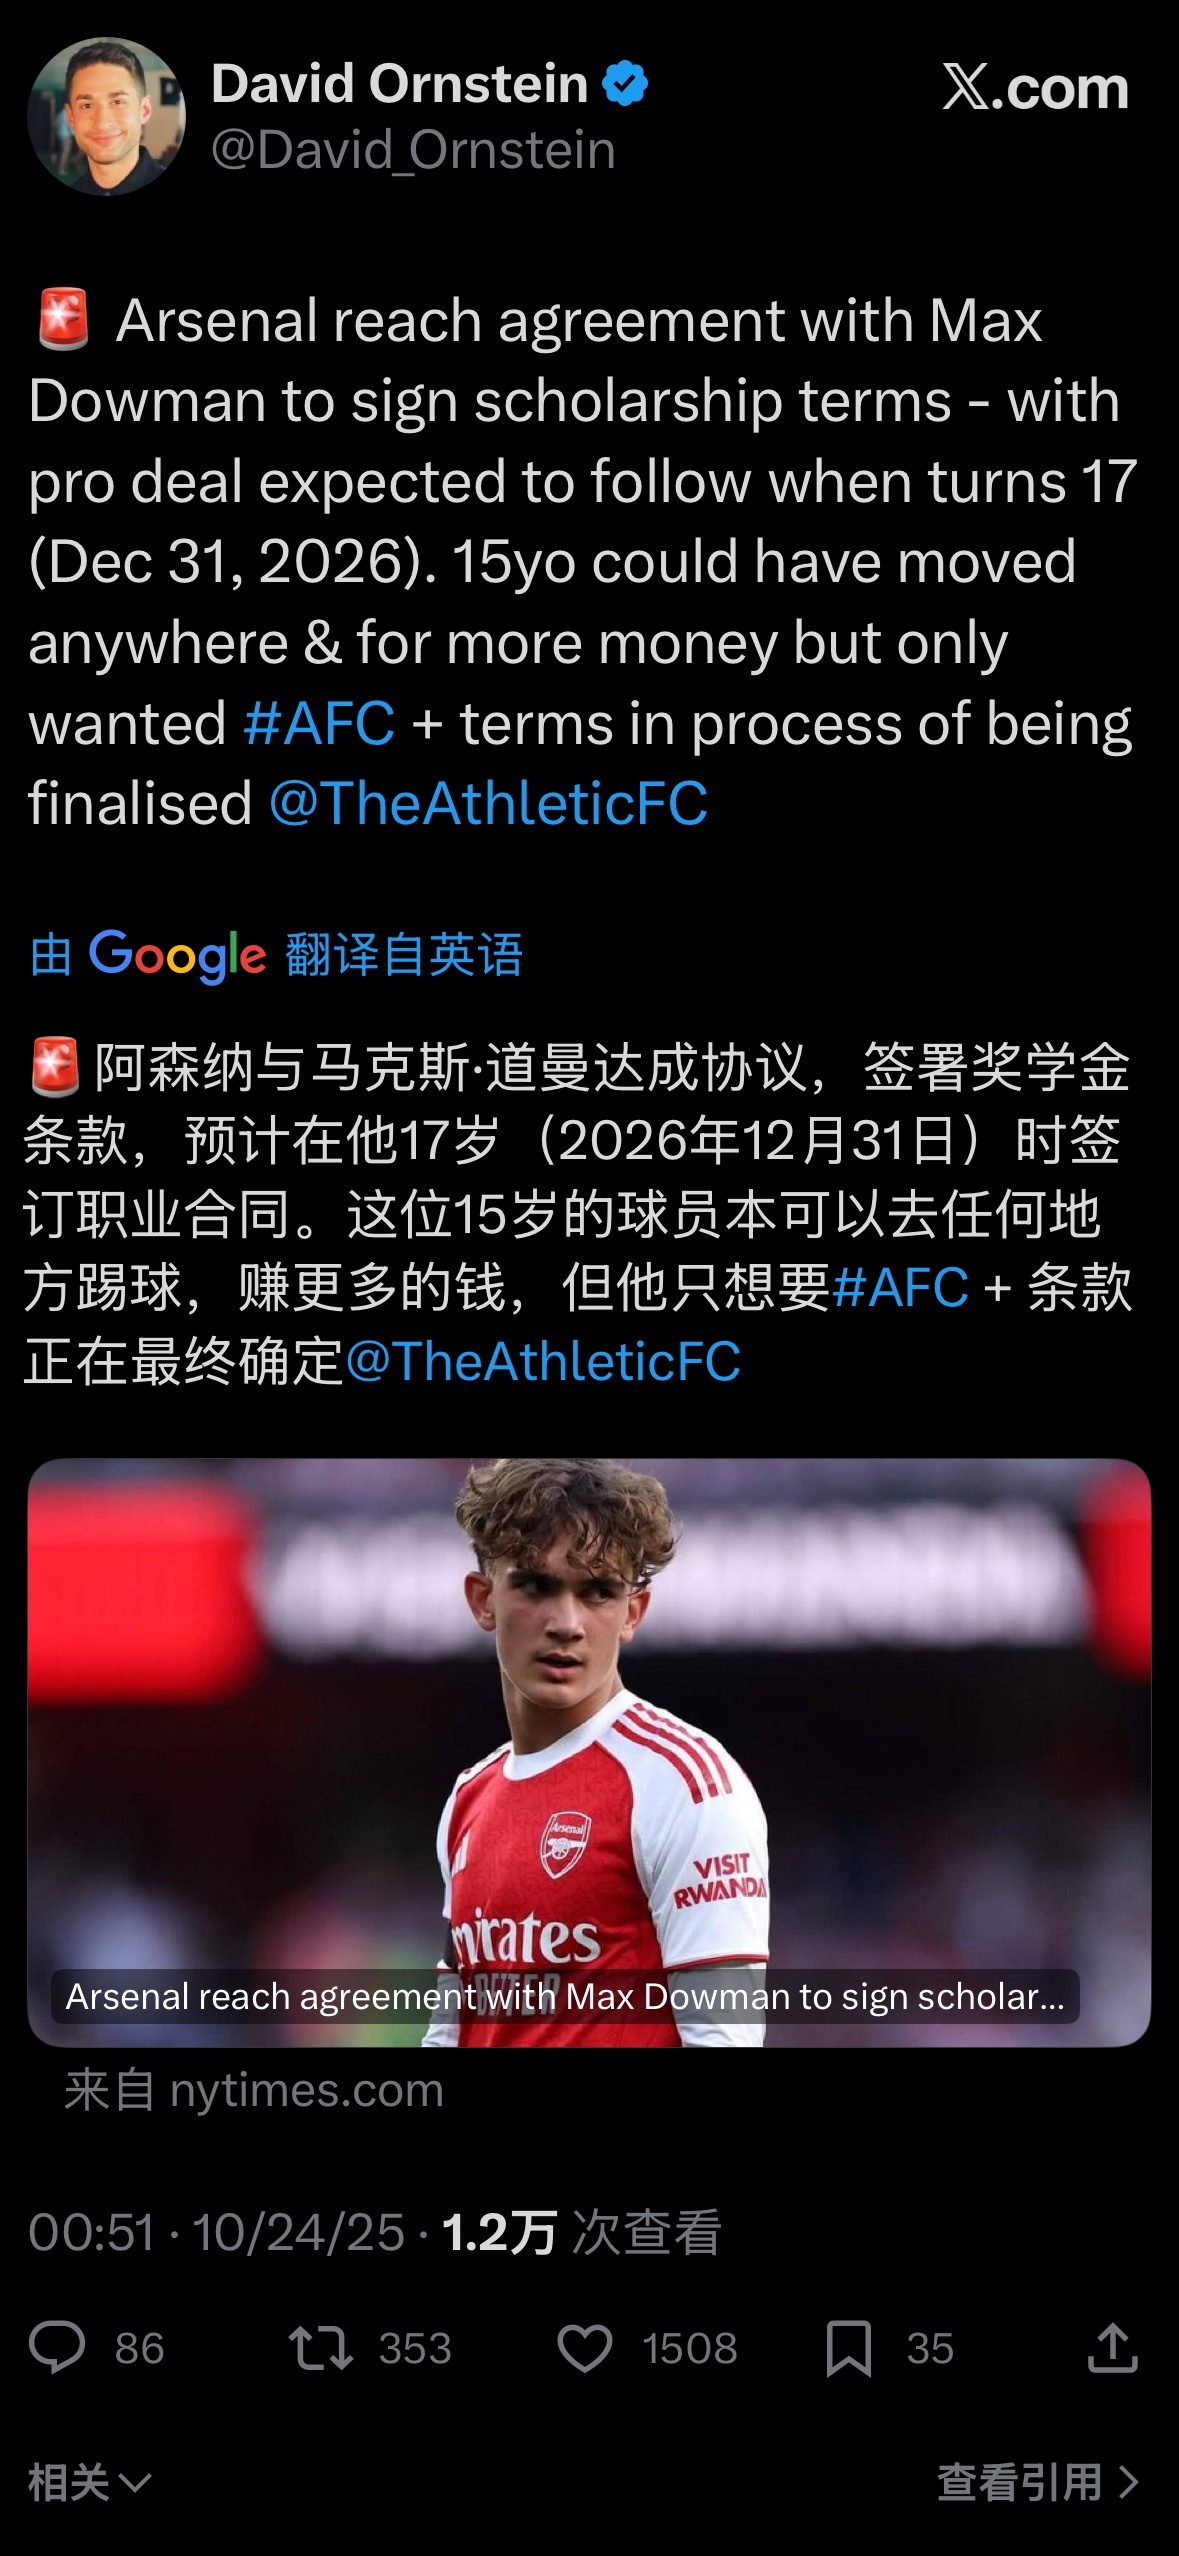
Task: Expand the 相关 sort dropdown
Action: (89, 2482)
